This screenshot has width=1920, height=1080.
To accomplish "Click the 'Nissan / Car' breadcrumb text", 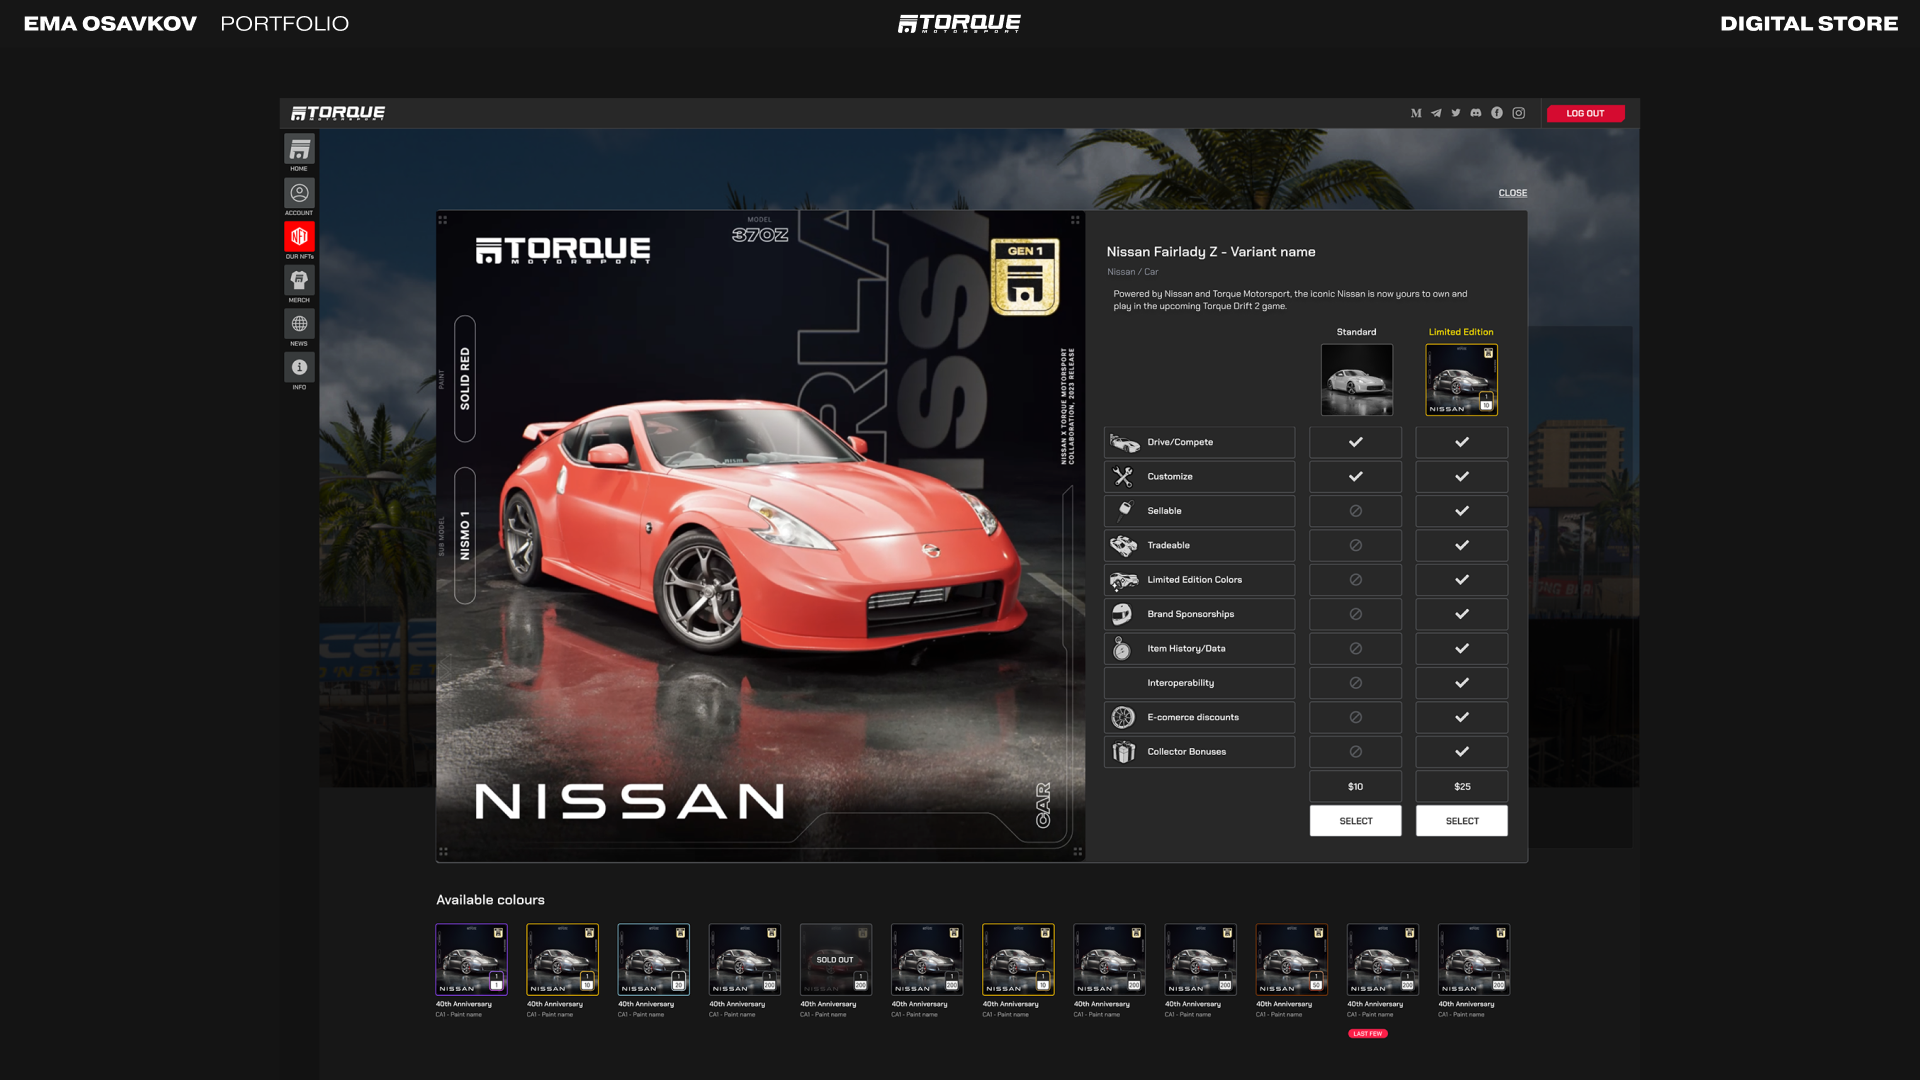I will (x=1132, y=272).
